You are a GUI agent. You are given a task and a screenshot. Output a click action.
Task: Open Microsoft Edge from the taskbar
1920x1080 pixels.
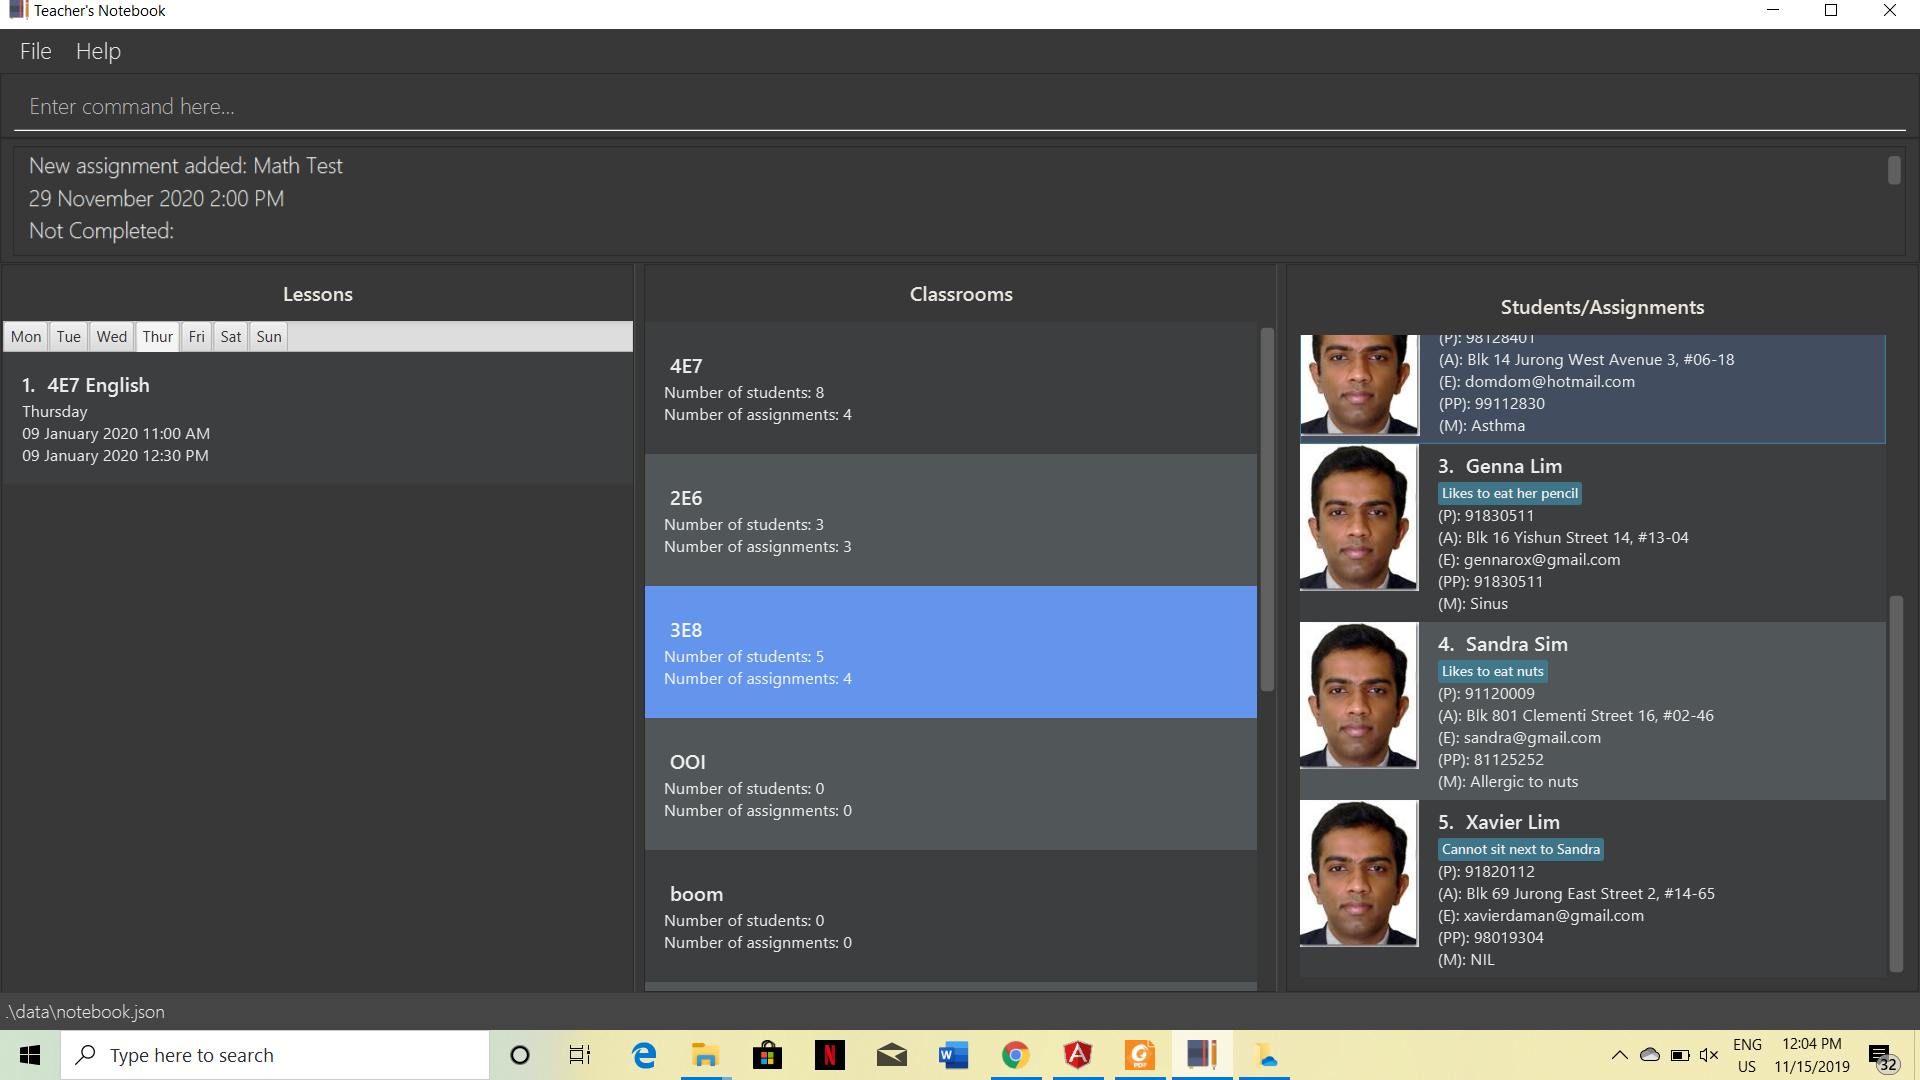[x=644, y=1055]
